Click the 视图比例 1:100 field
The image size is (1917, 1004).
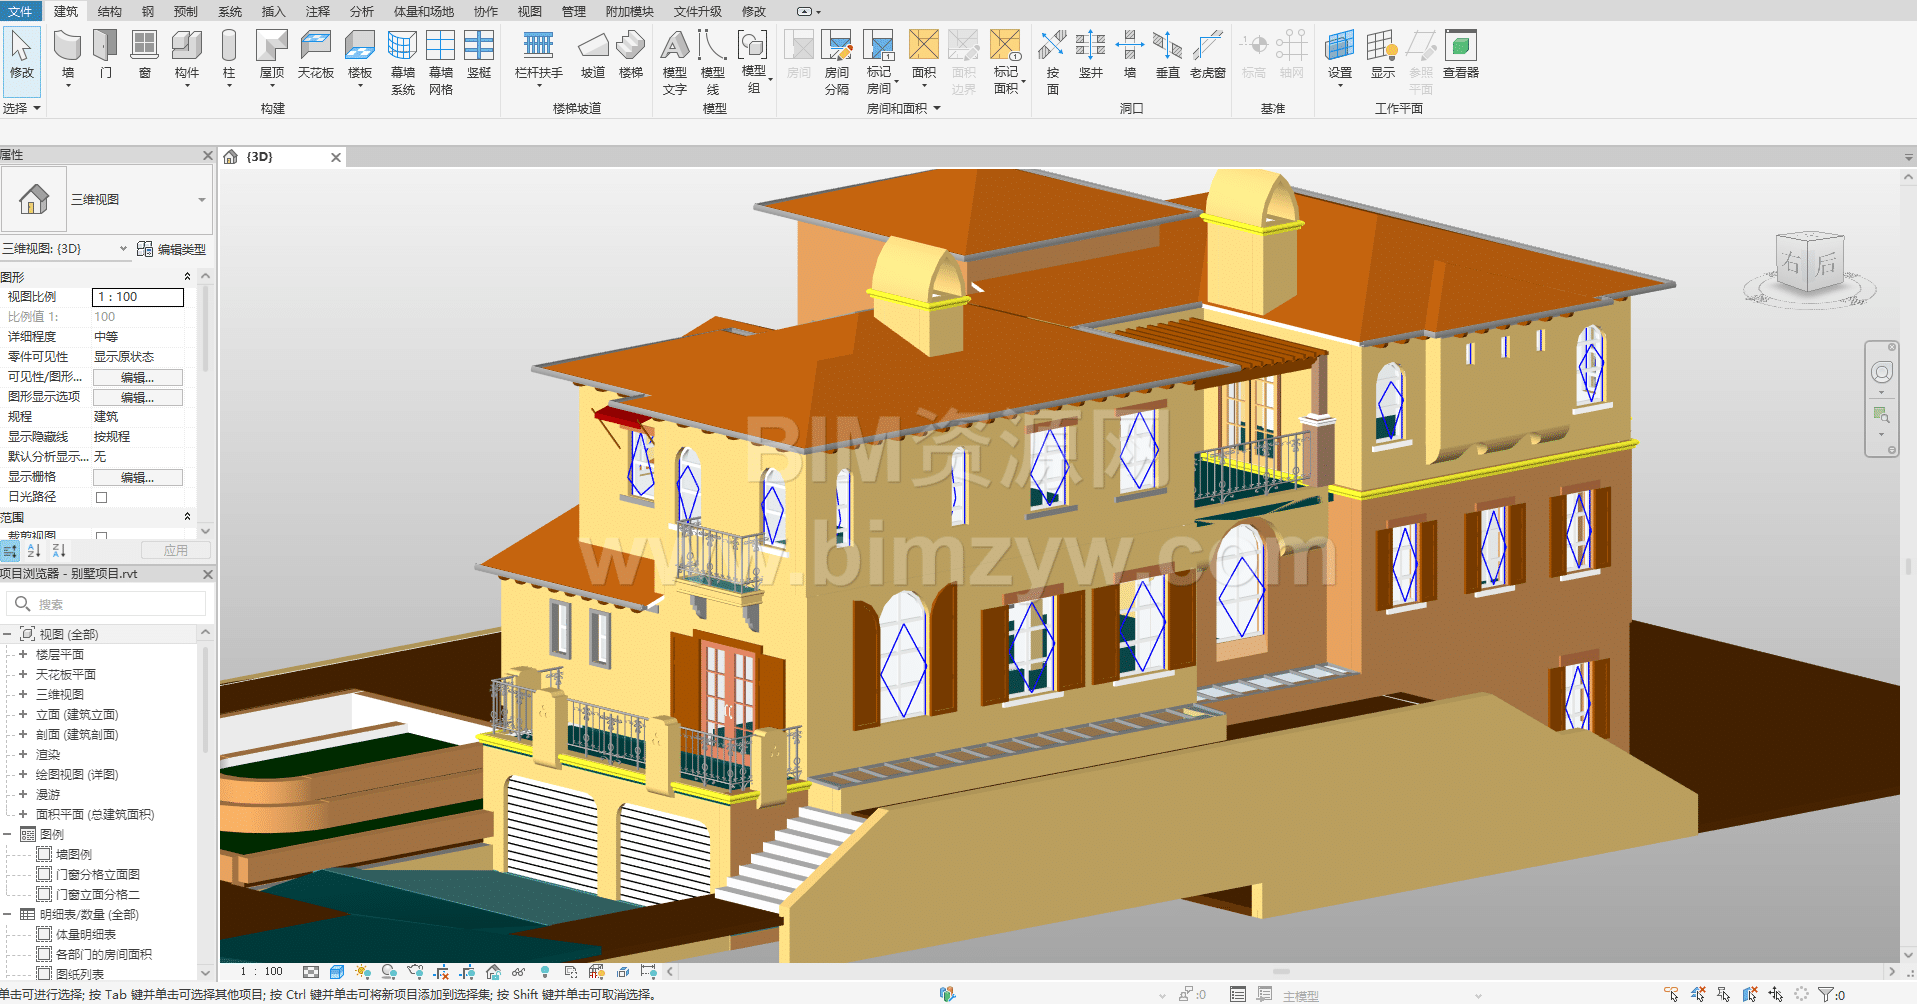(138, 297)
